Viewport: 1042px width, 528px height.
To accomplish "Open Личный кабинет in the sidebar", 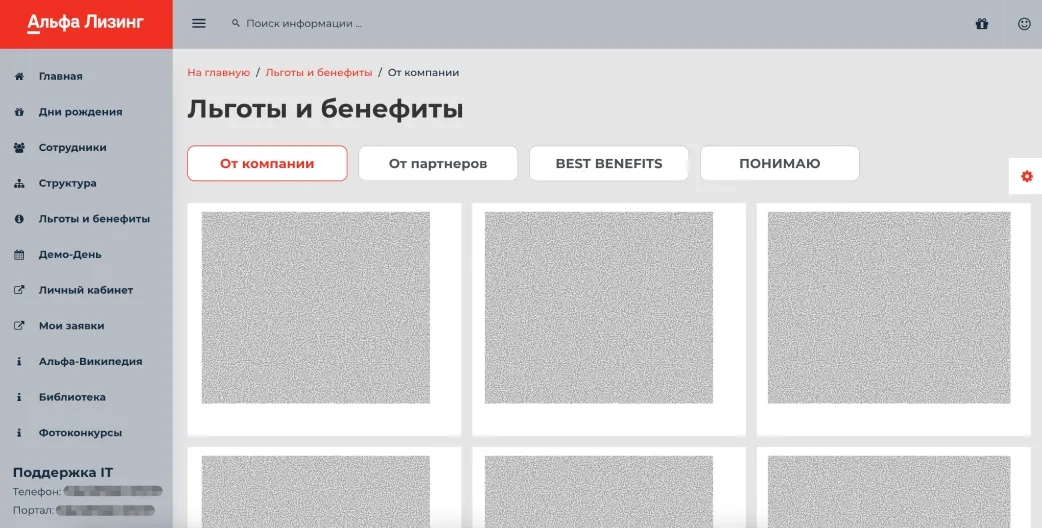I will pos(85,290).
